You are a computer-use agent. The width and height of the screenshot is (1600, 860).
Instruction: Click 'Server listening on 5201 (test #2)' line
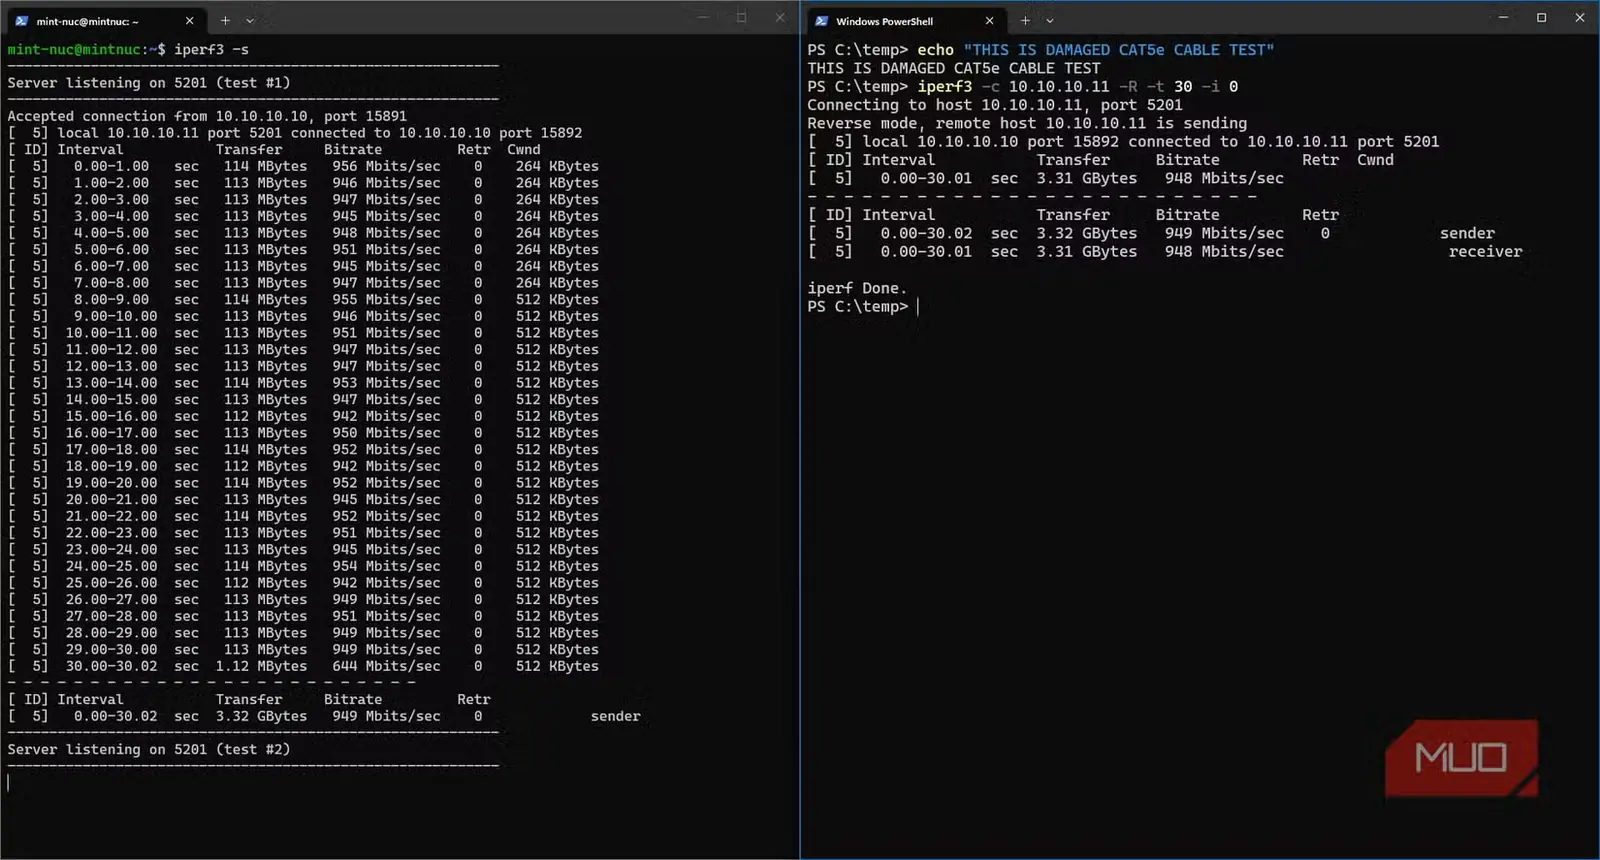click(x=149, y=749)
